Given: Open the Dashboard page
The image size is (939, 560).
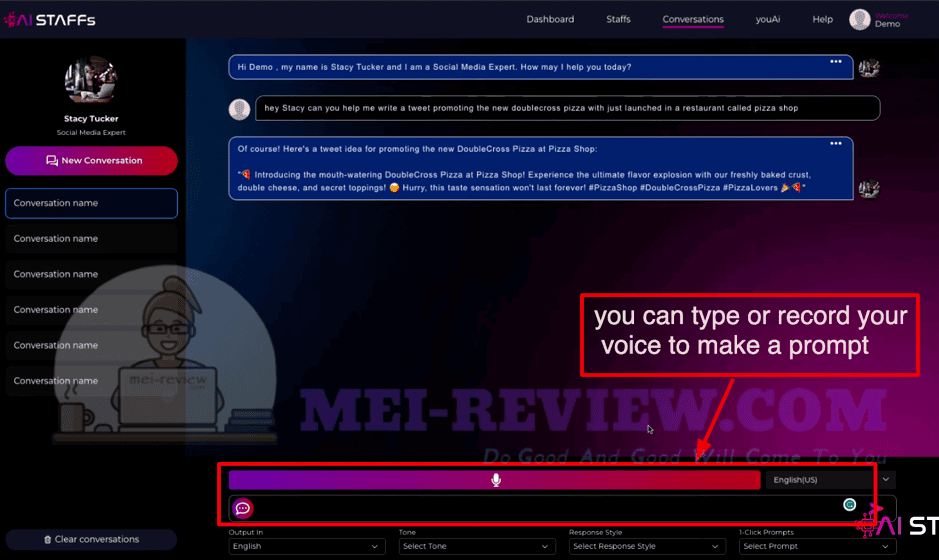Looking at the screenshot, I should (550, 19).
